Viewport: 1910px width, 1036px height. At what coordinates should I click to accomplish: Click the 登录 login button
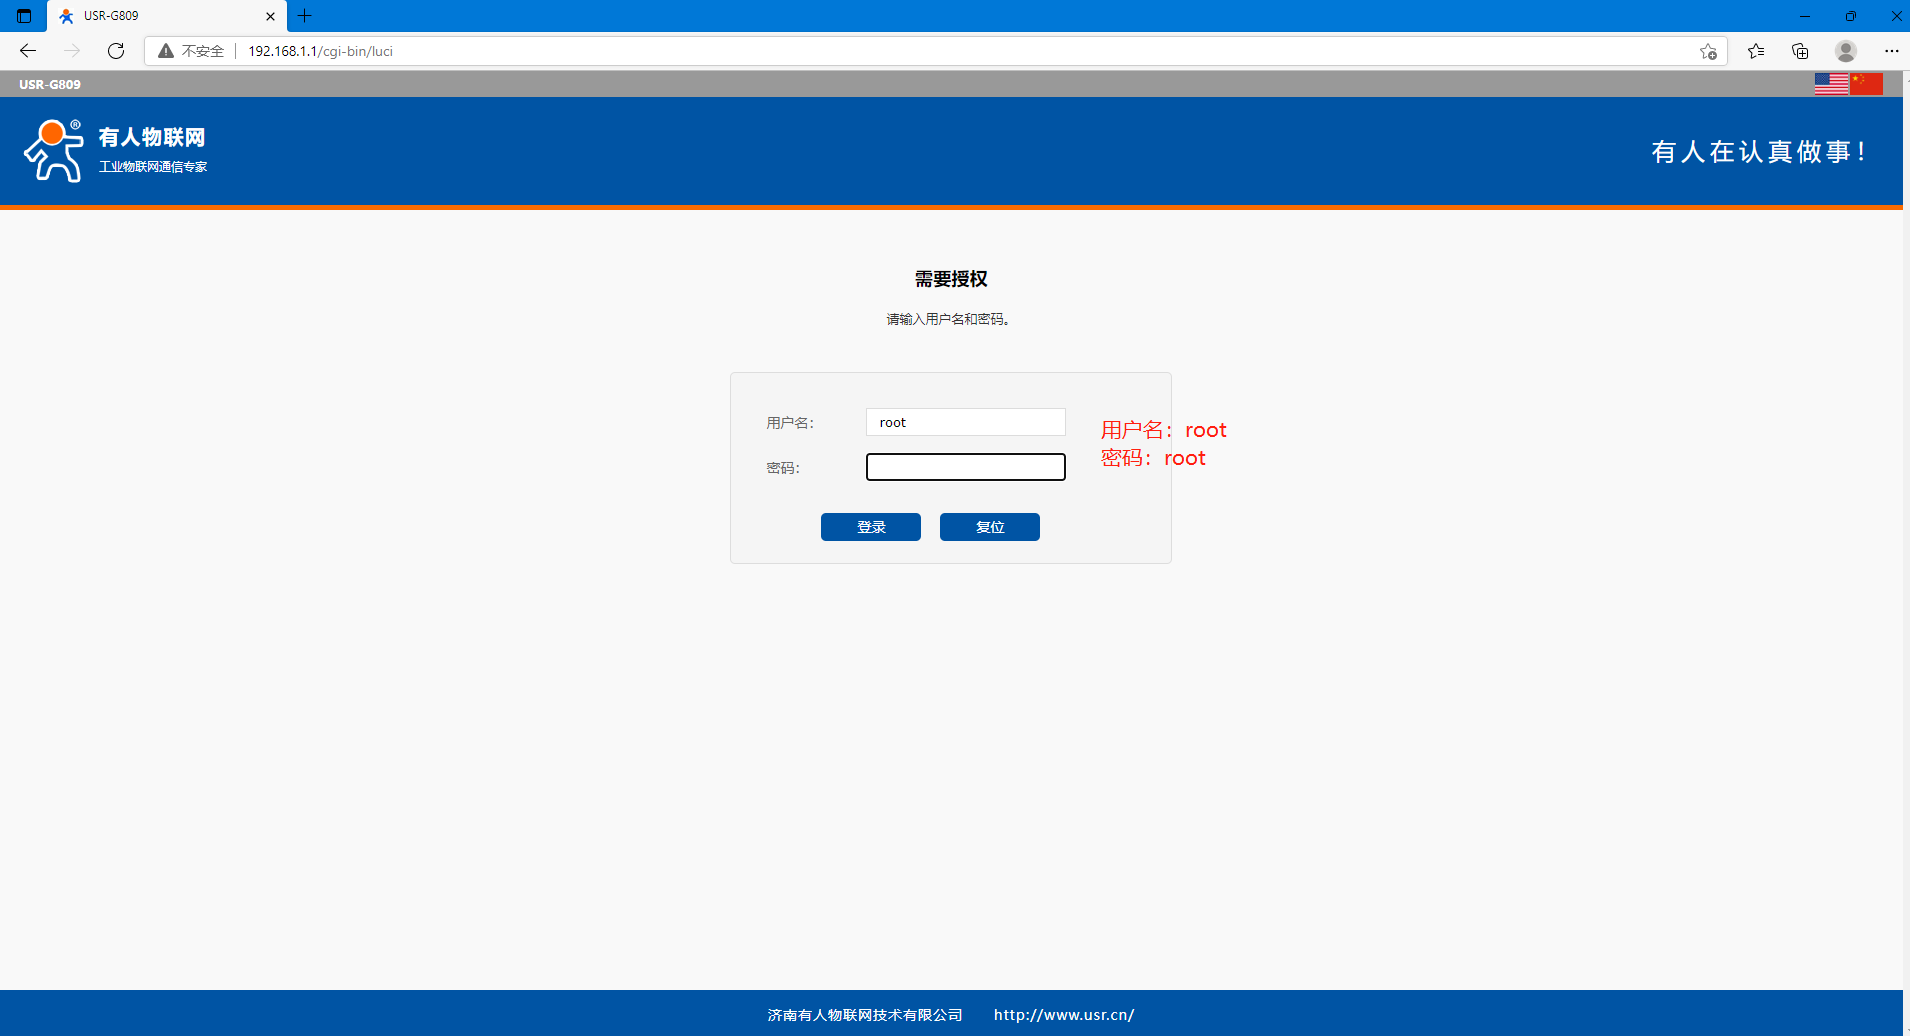tap(870, 527)
